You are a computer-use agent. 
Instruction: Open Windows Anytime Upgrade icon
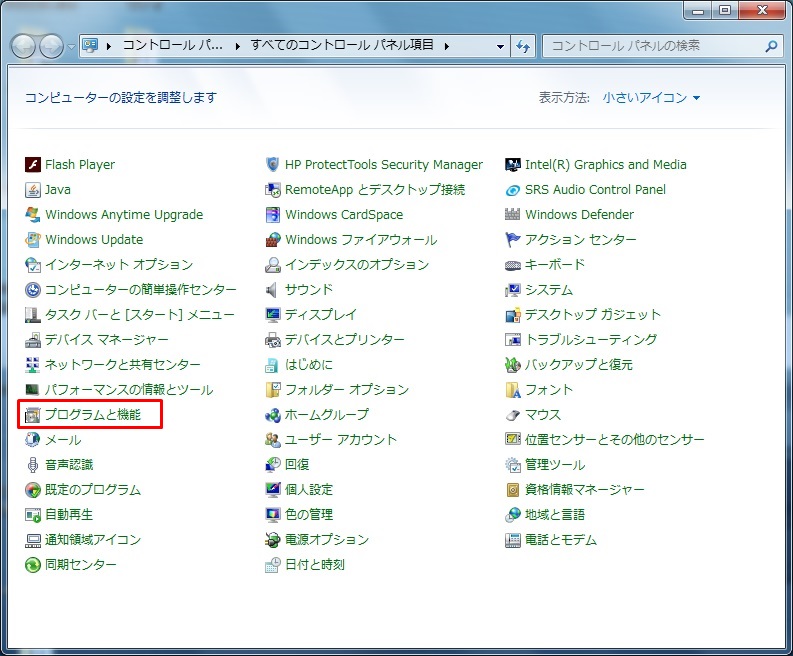33,214
